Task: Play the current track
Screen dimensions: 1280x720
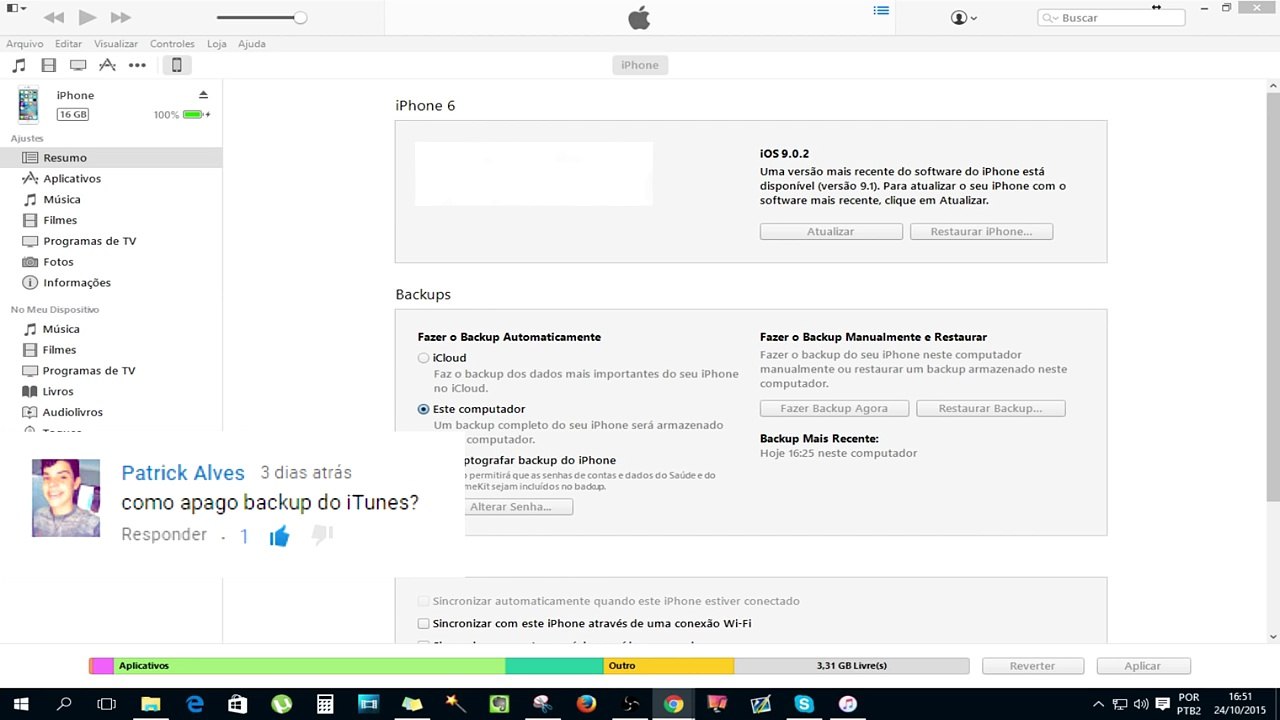Action: [x=87, y=17]
